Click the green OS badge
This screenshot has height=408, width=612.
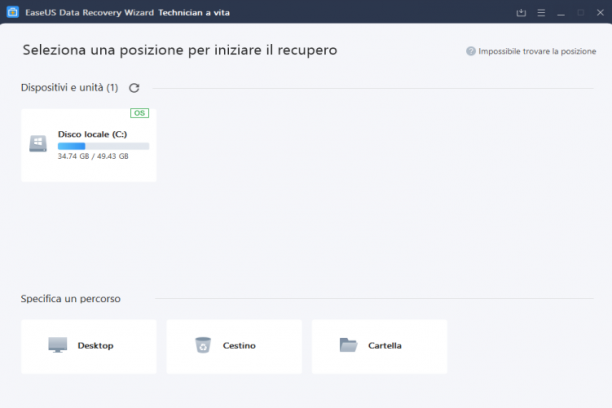coord(139,113)
